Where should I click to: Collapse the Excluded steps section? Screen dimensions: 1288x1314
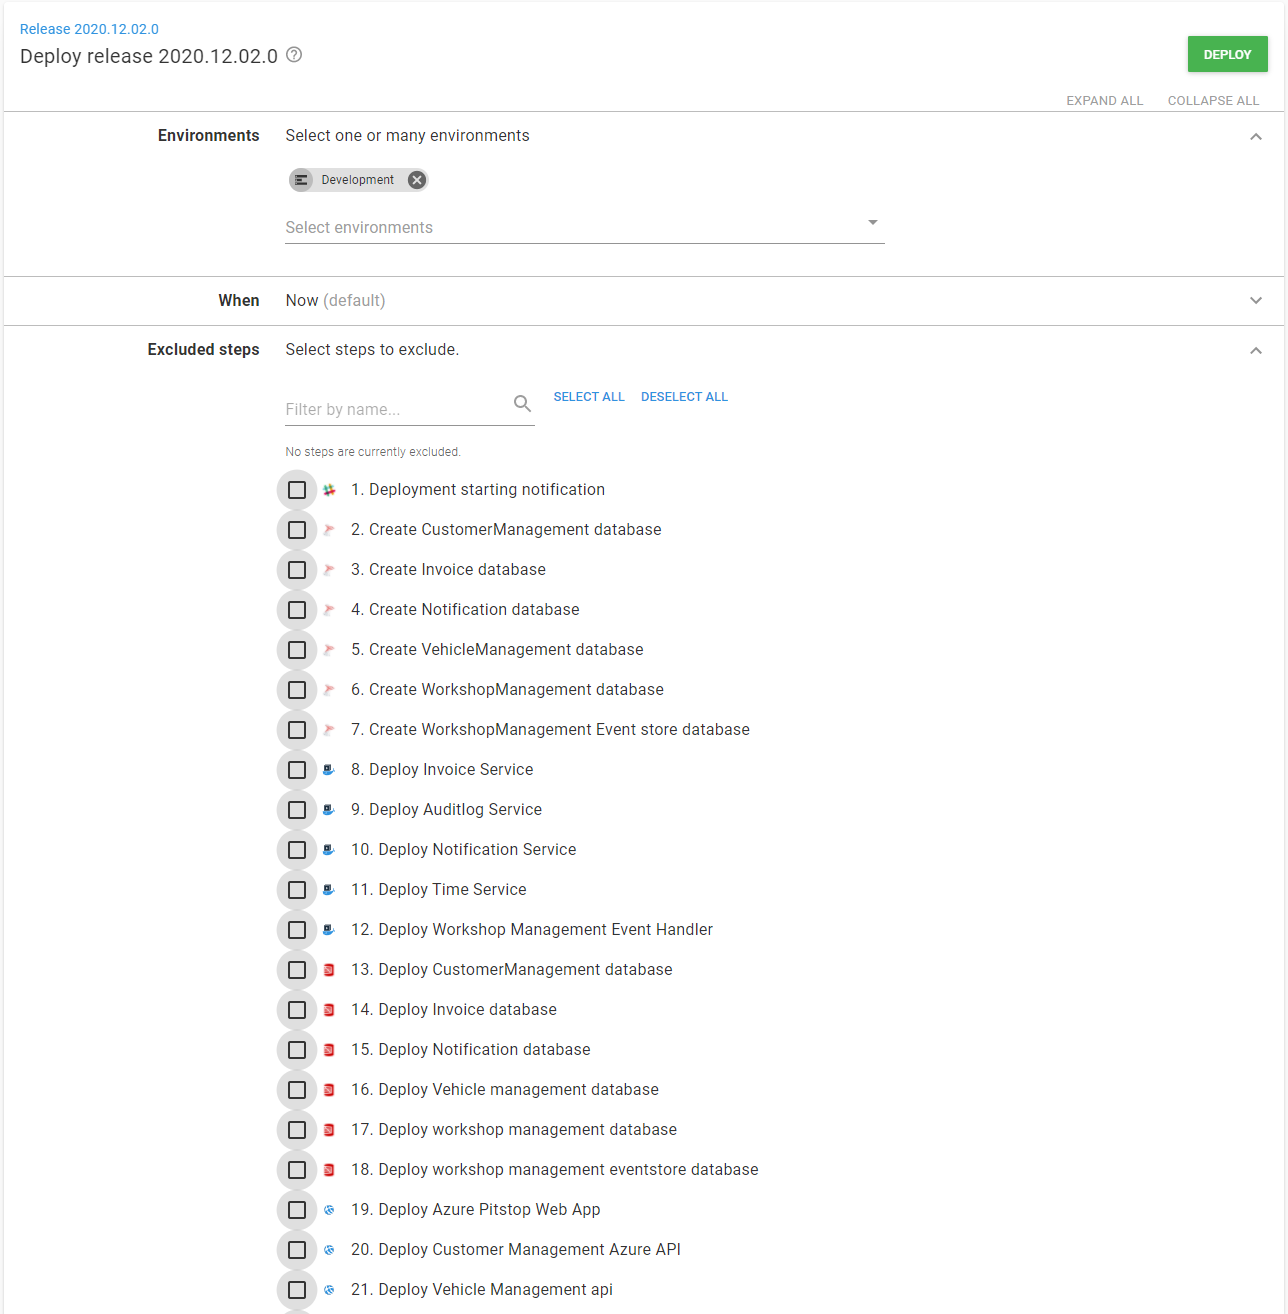(1256, 350)
